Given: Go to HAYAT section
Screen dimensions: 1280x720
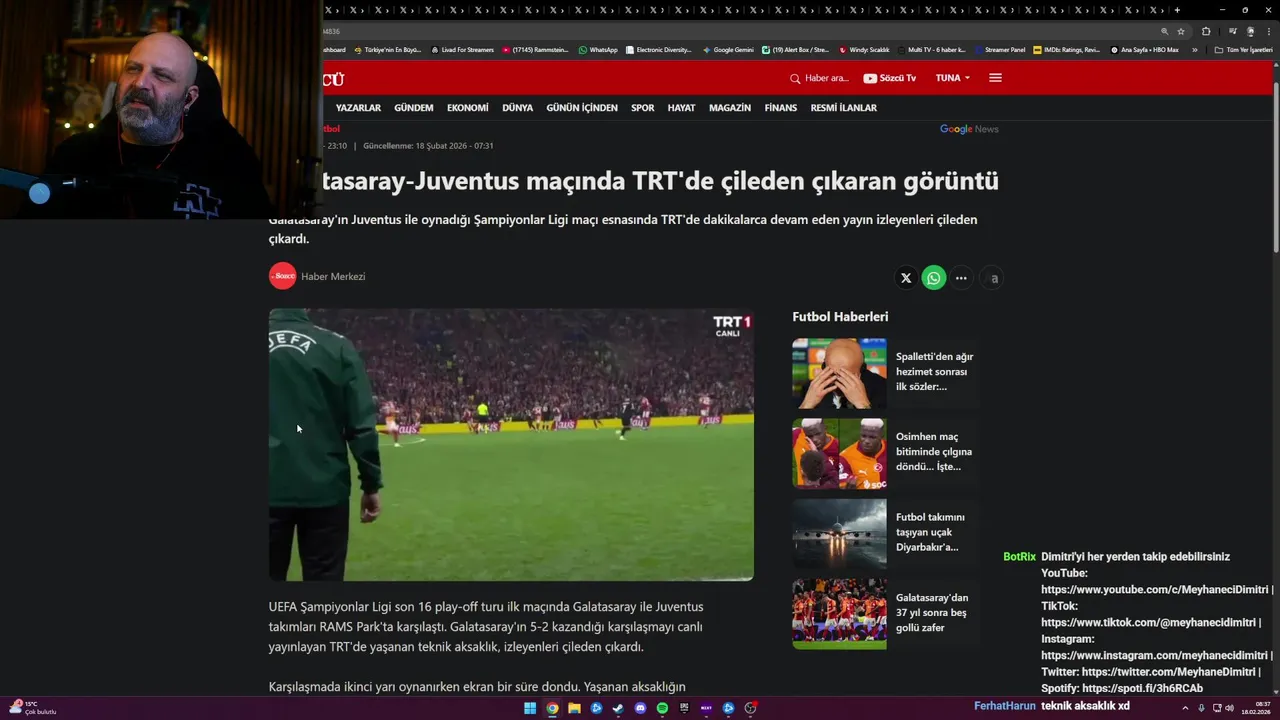Looking at the screenshot, I should coord(682,108).
